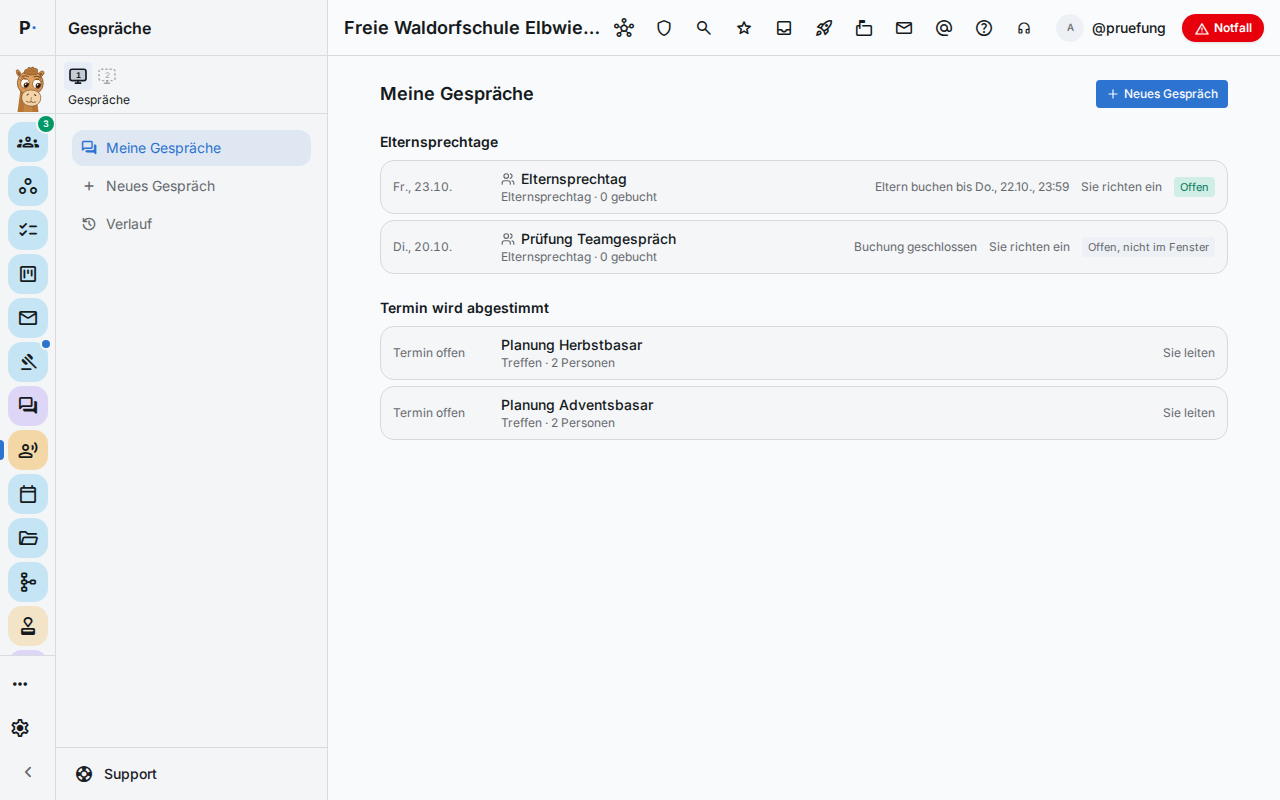The image size is (1280, 800).
Task: Click the rocket icon in header
Action: click(x=824, y=28)
